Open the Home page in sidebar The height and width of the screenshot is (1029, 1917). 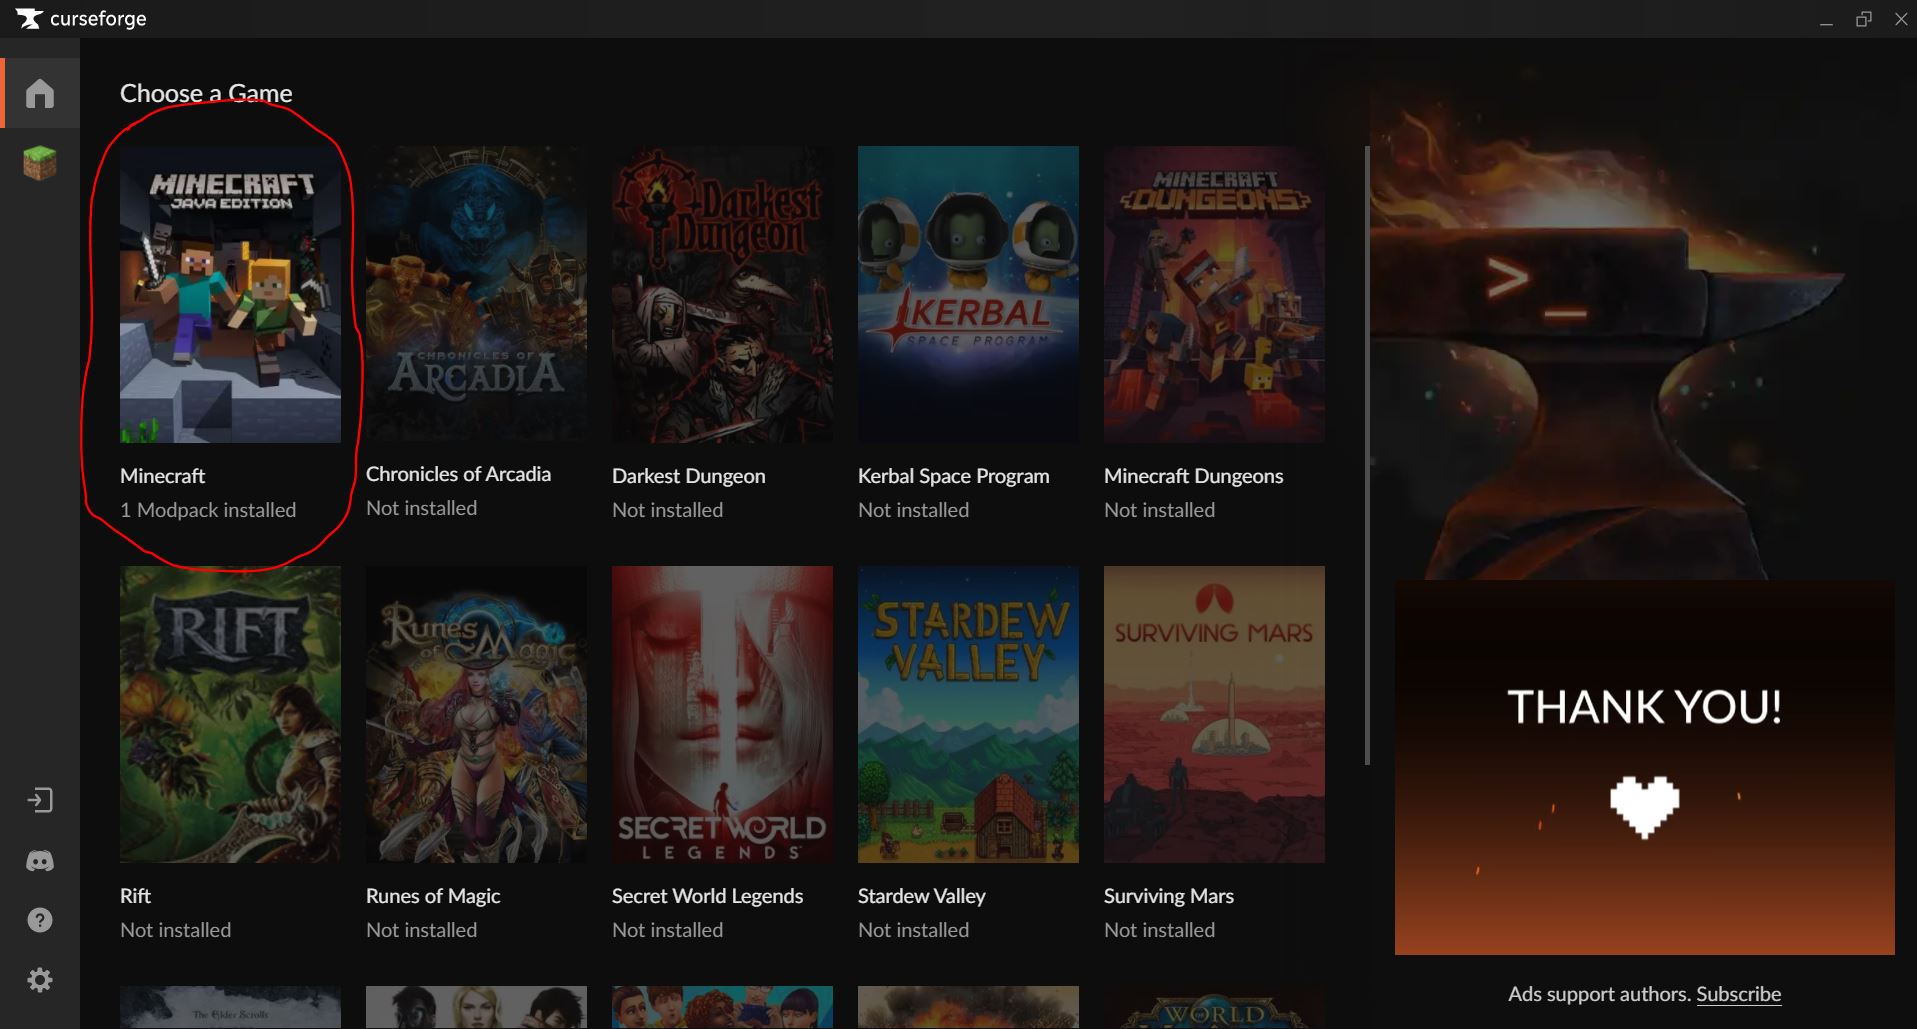(40, 93)
